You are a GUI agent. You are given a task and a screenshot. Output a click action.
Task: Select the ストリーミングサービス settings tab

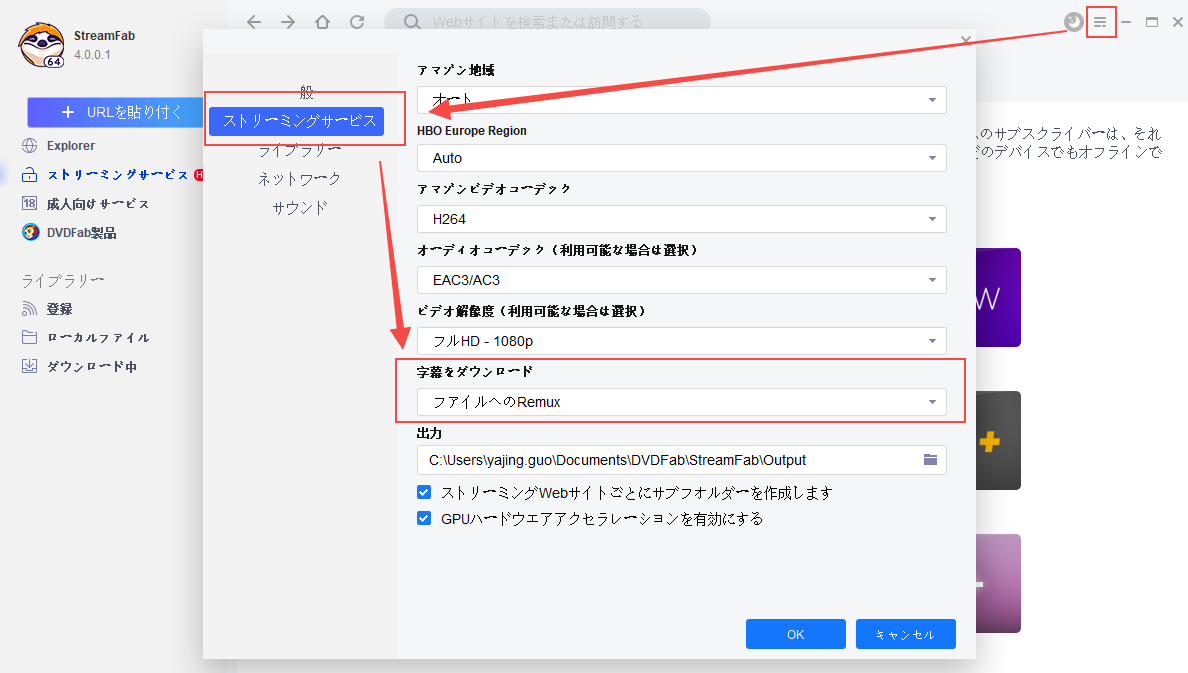[x=297, y=121]
